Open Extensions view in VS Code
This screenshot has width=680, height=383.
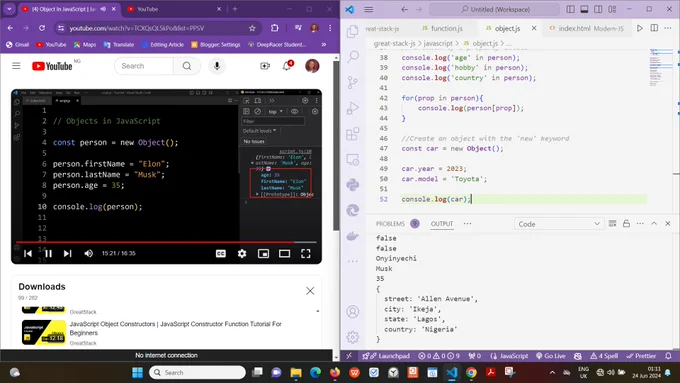point(353,133)
